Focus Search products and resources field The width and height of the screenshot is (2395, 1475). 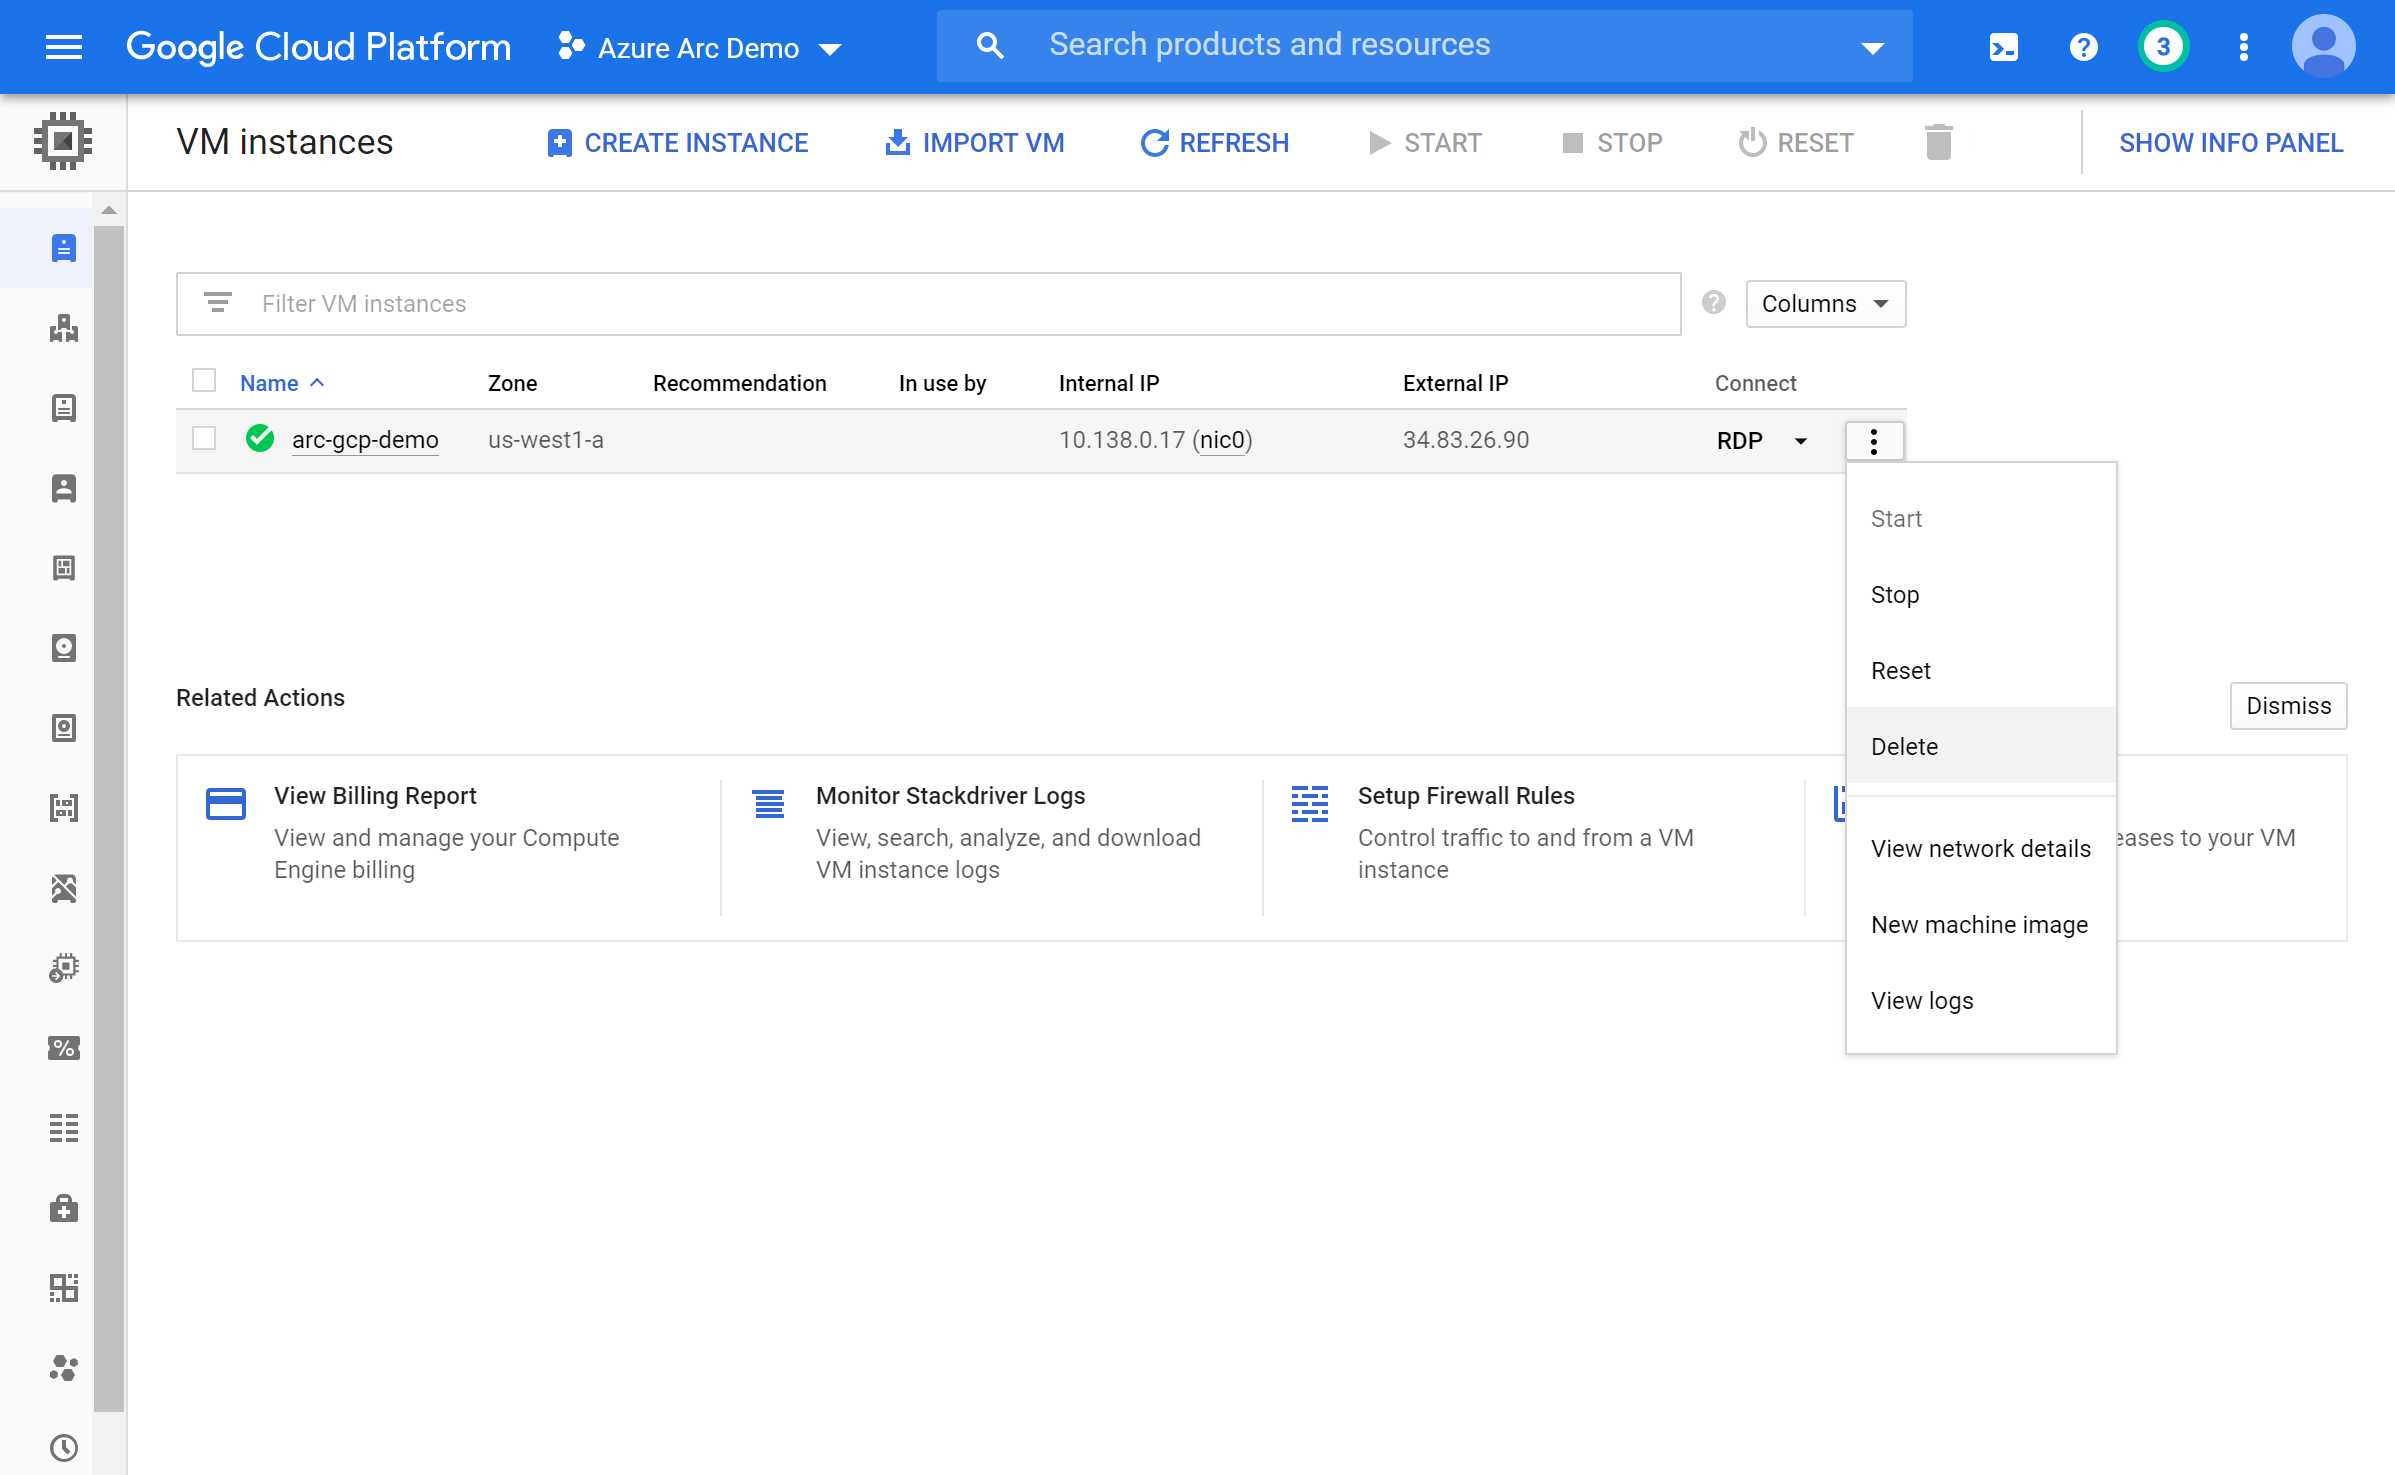click(x=1424, y=46)
